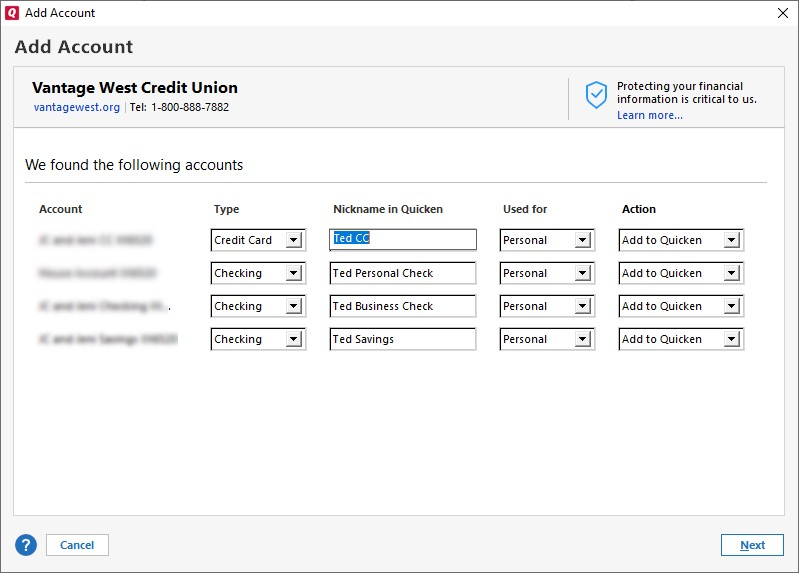Expand Used for dropdown for Ted Personal Check

582,273
